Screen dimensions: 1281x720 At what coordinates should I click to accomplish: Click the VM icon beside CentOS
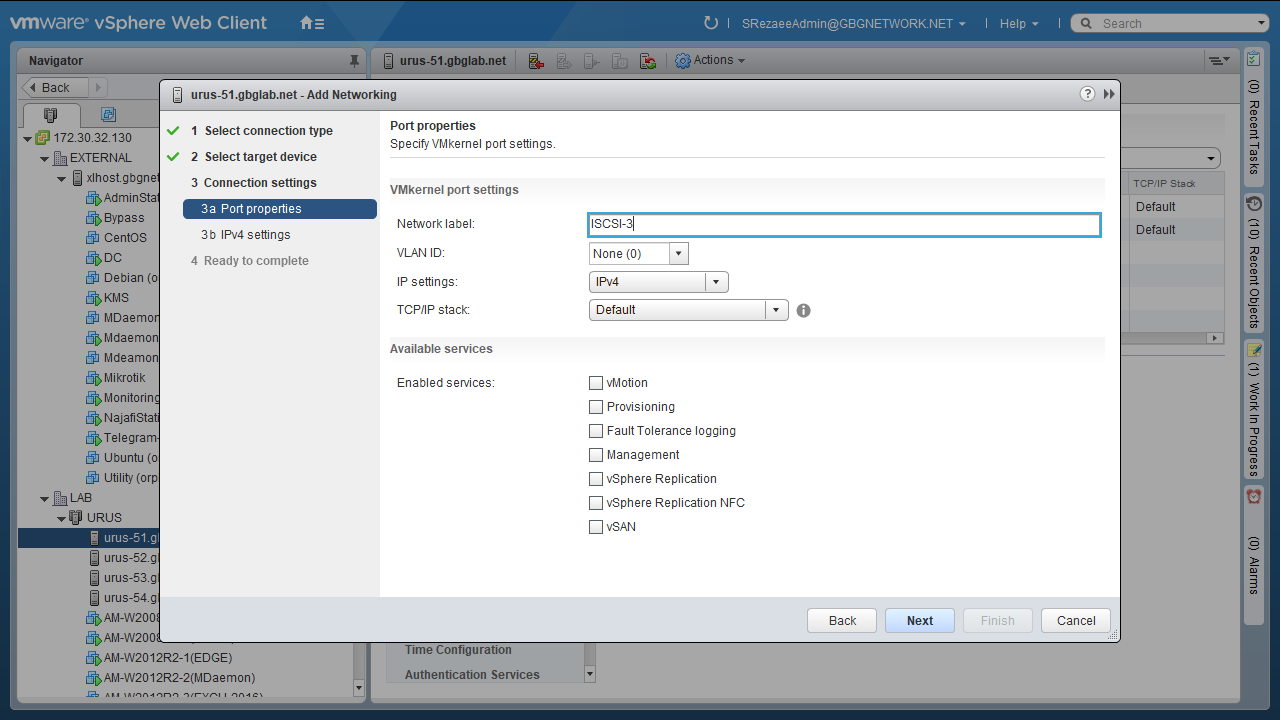pyautogui.click(x=94, y=238)
